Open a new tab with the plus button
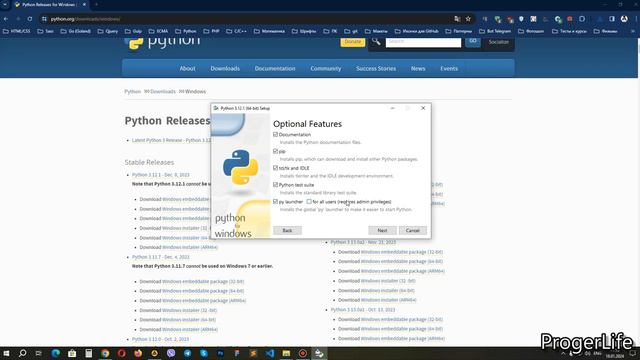This screenshot has height=360, width=640. pos(96,4)
